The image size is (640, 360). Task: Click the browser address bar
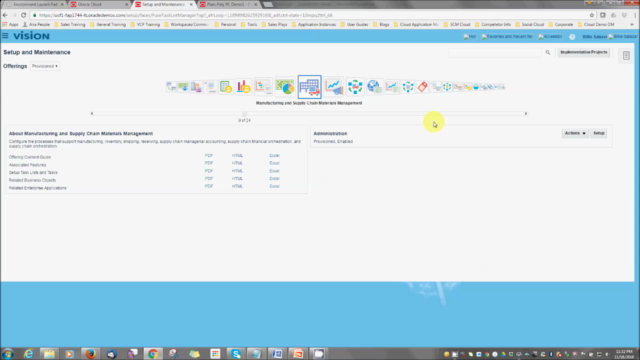[310, 15]
